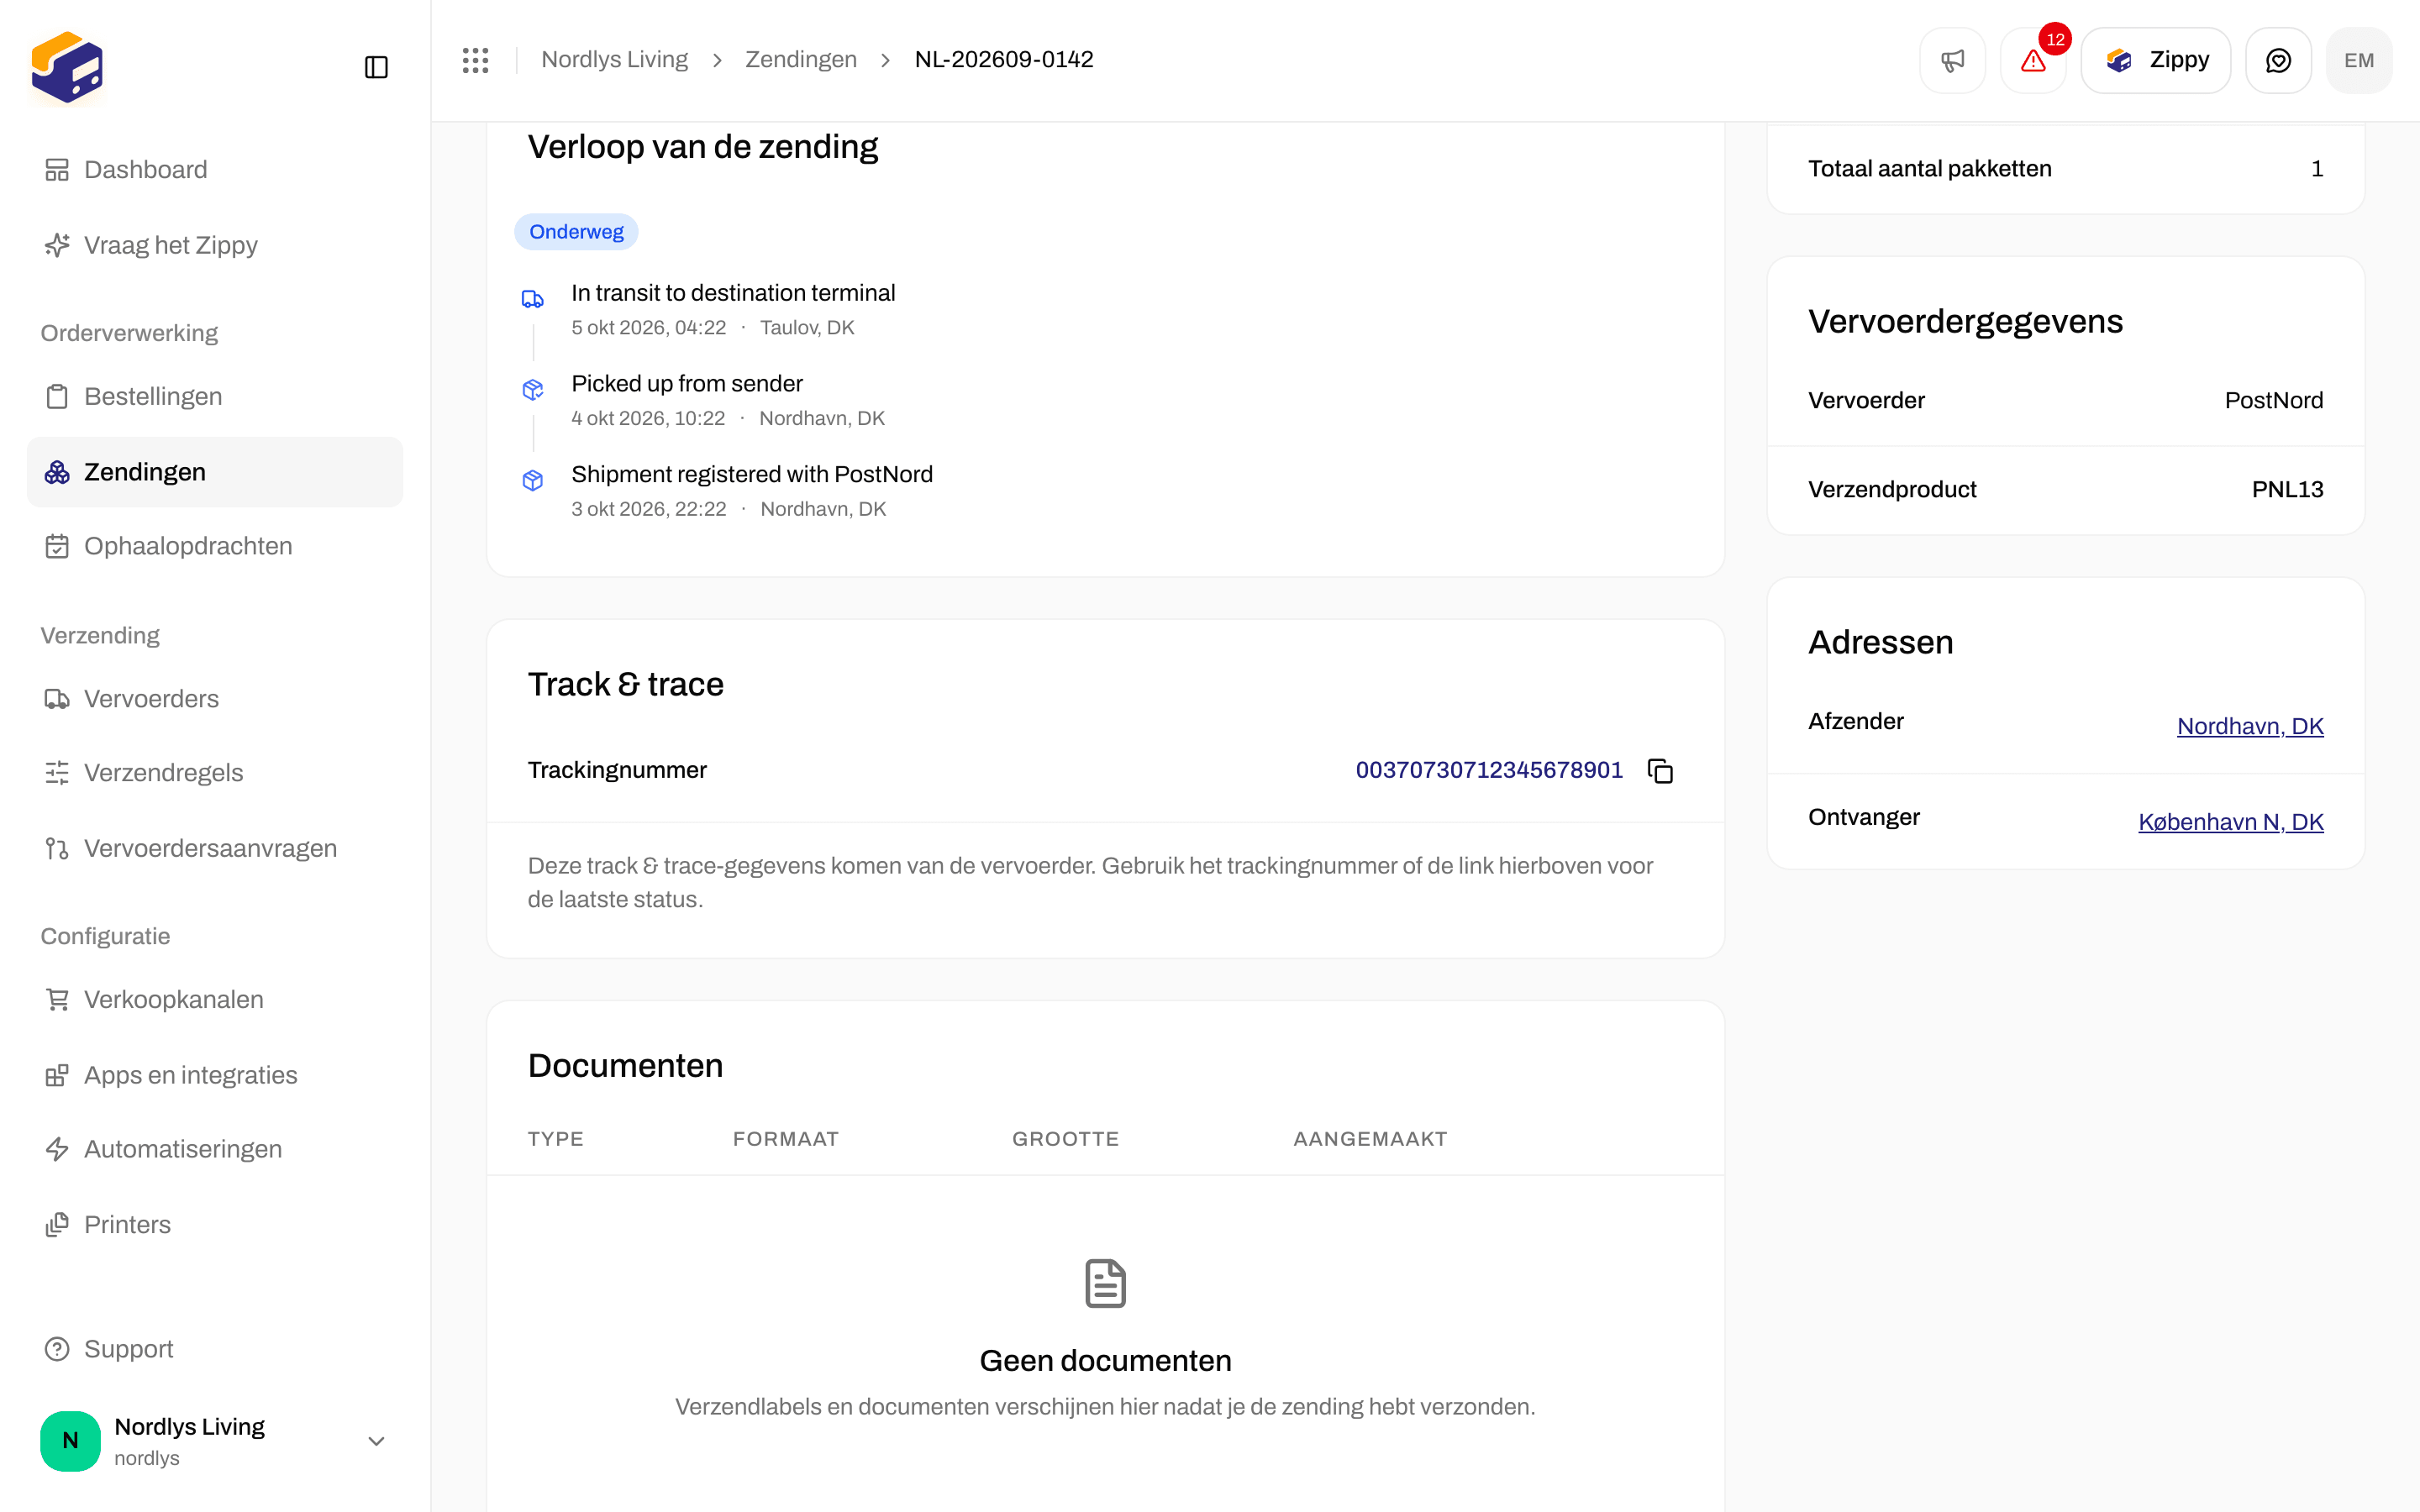Click the empty documents file icon

1105,1283
